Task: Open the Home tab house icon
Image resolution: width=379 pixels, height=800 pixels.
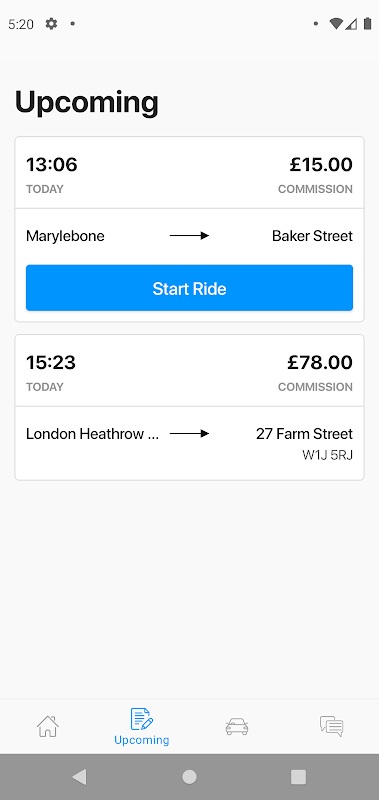Action: pos(48,726)
